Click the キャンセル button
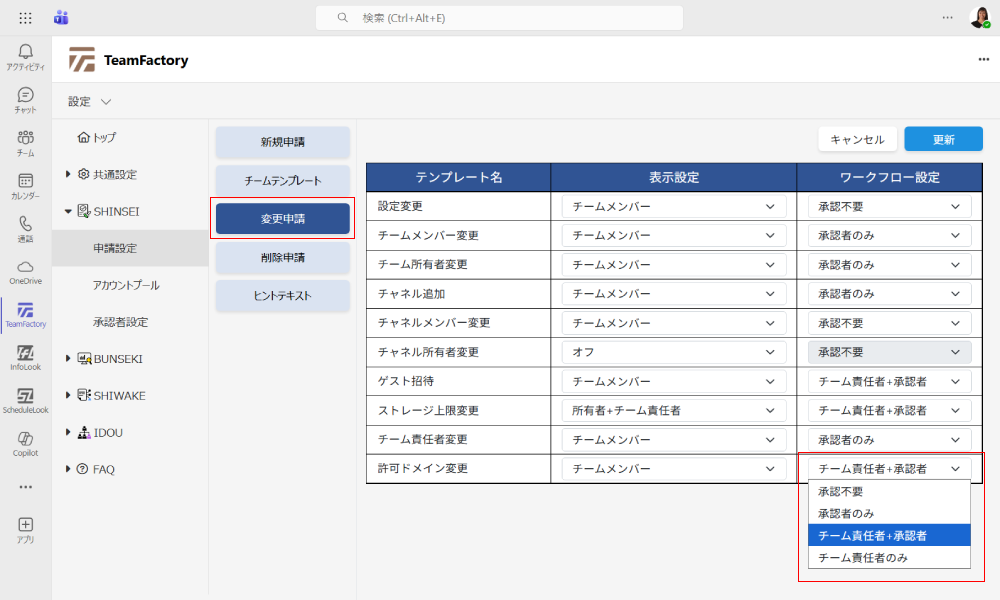 [x=857, y=139]
